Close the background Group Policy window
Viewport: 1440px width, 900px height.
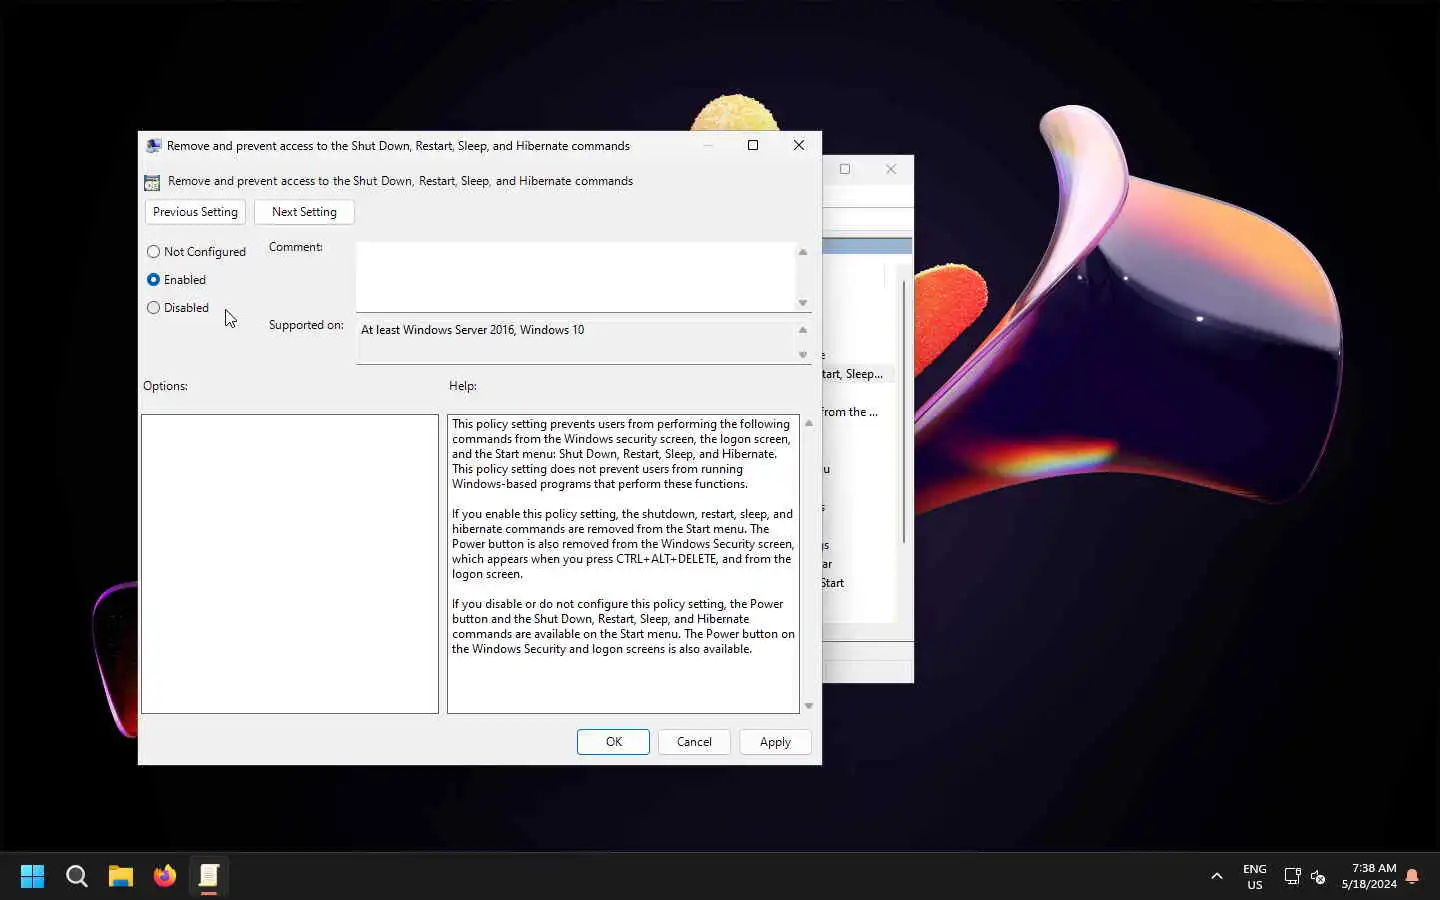(x=891, y=169)
